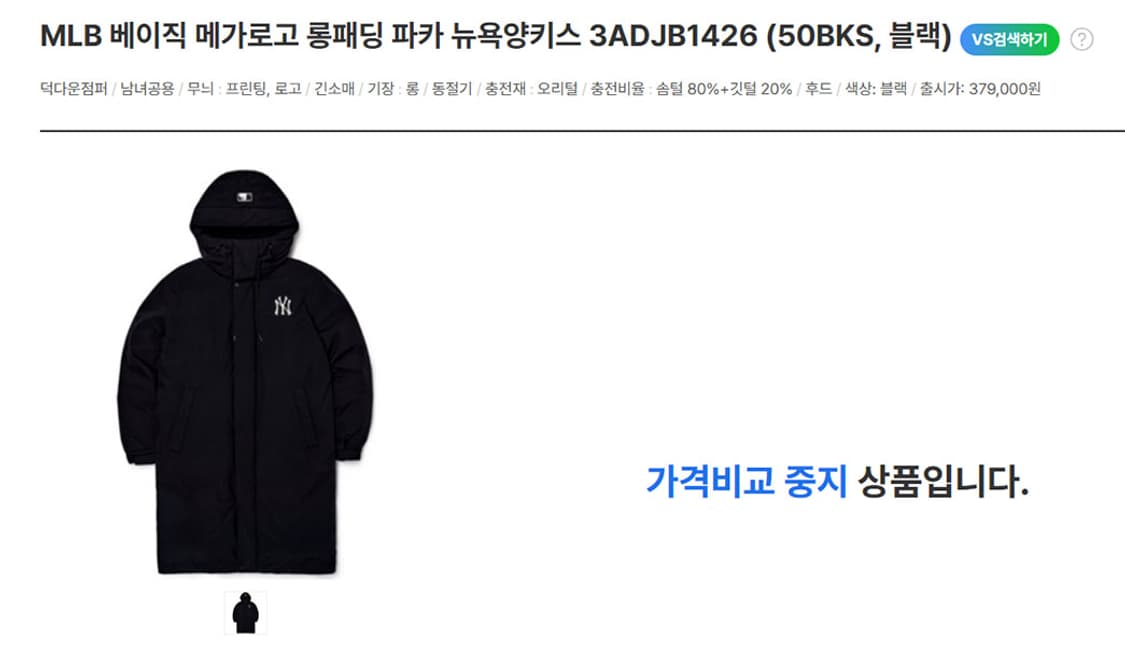Click the 출시가 379,000원 price text
Image resolution: width=1125 pixels, height=646 pixels.
pos(980,89)
